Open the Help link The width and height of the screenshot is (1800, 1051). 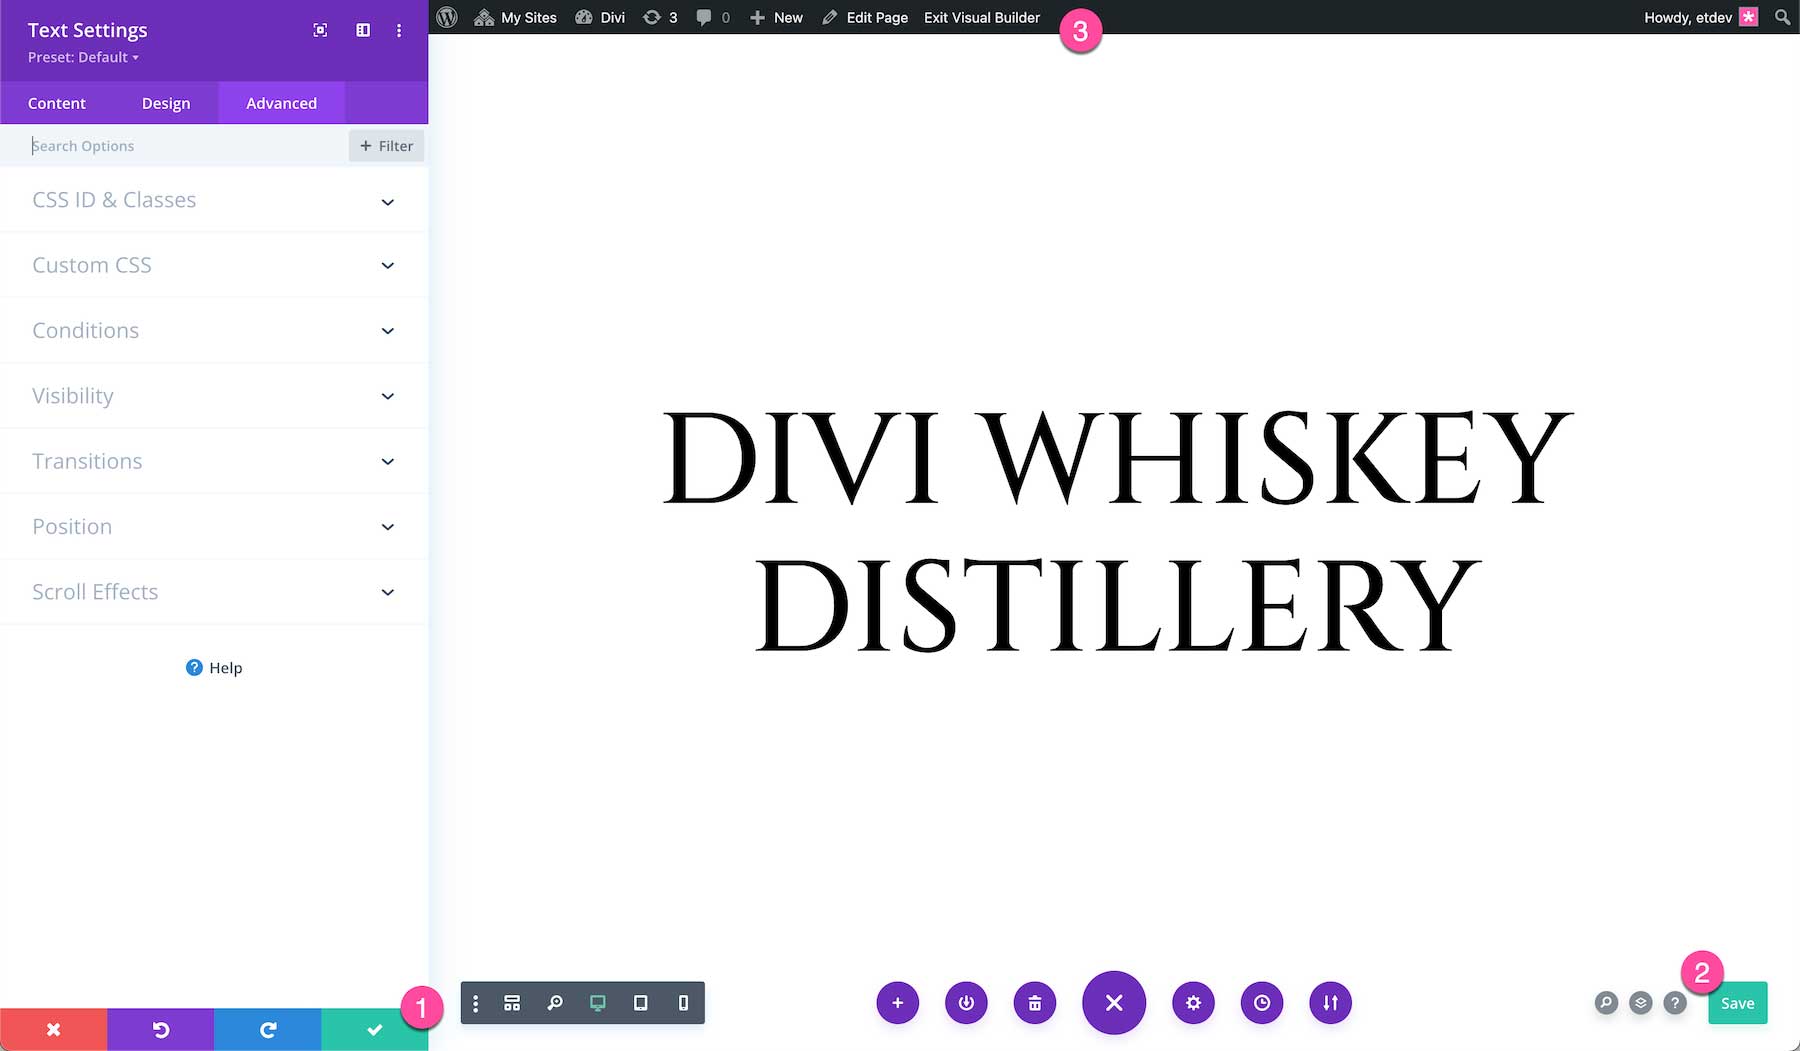[214, 668]
